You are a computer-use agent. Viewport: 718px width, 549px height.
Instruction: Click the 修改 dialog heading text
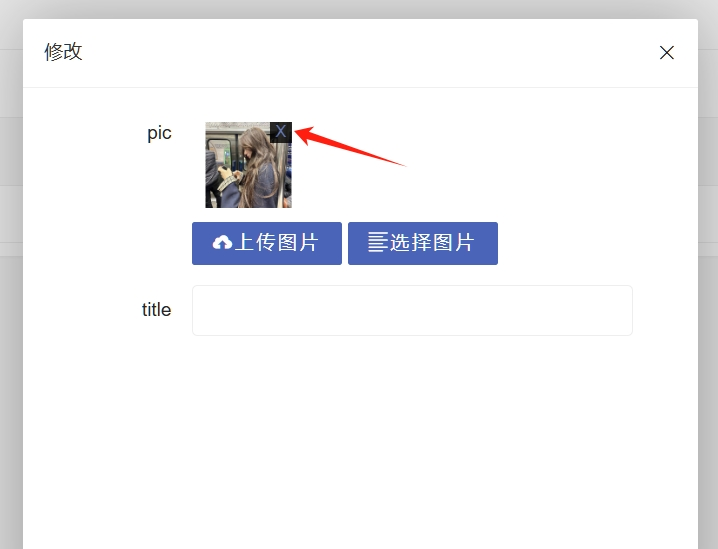pyautogui.click(x=63, y=52)
